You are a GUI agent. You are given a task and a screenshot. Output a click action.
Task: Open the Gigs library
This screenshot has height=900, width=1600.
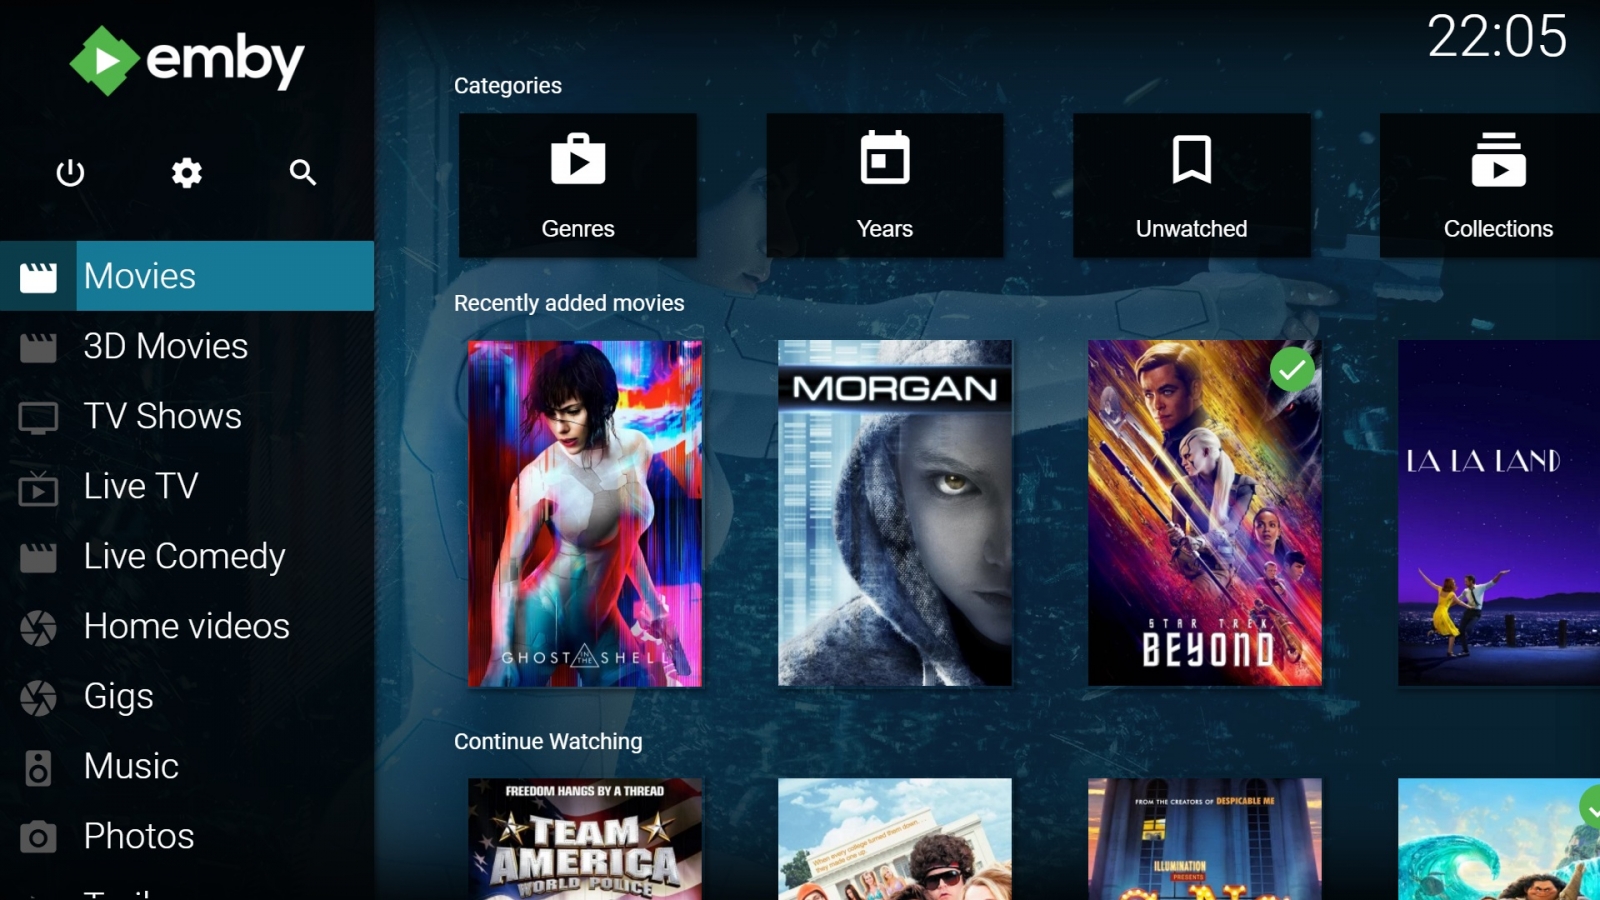[187, 696]
